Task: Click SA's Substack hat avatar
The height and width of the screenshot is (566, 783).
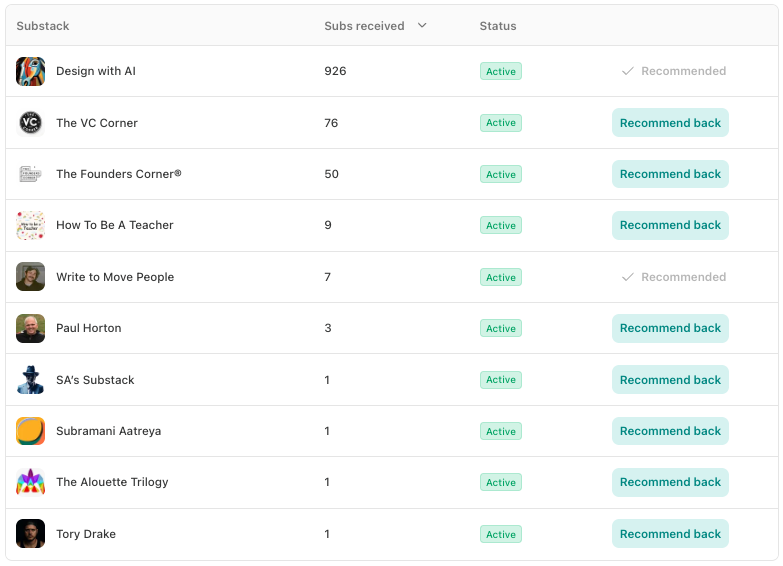Action: tap(31, 380)
